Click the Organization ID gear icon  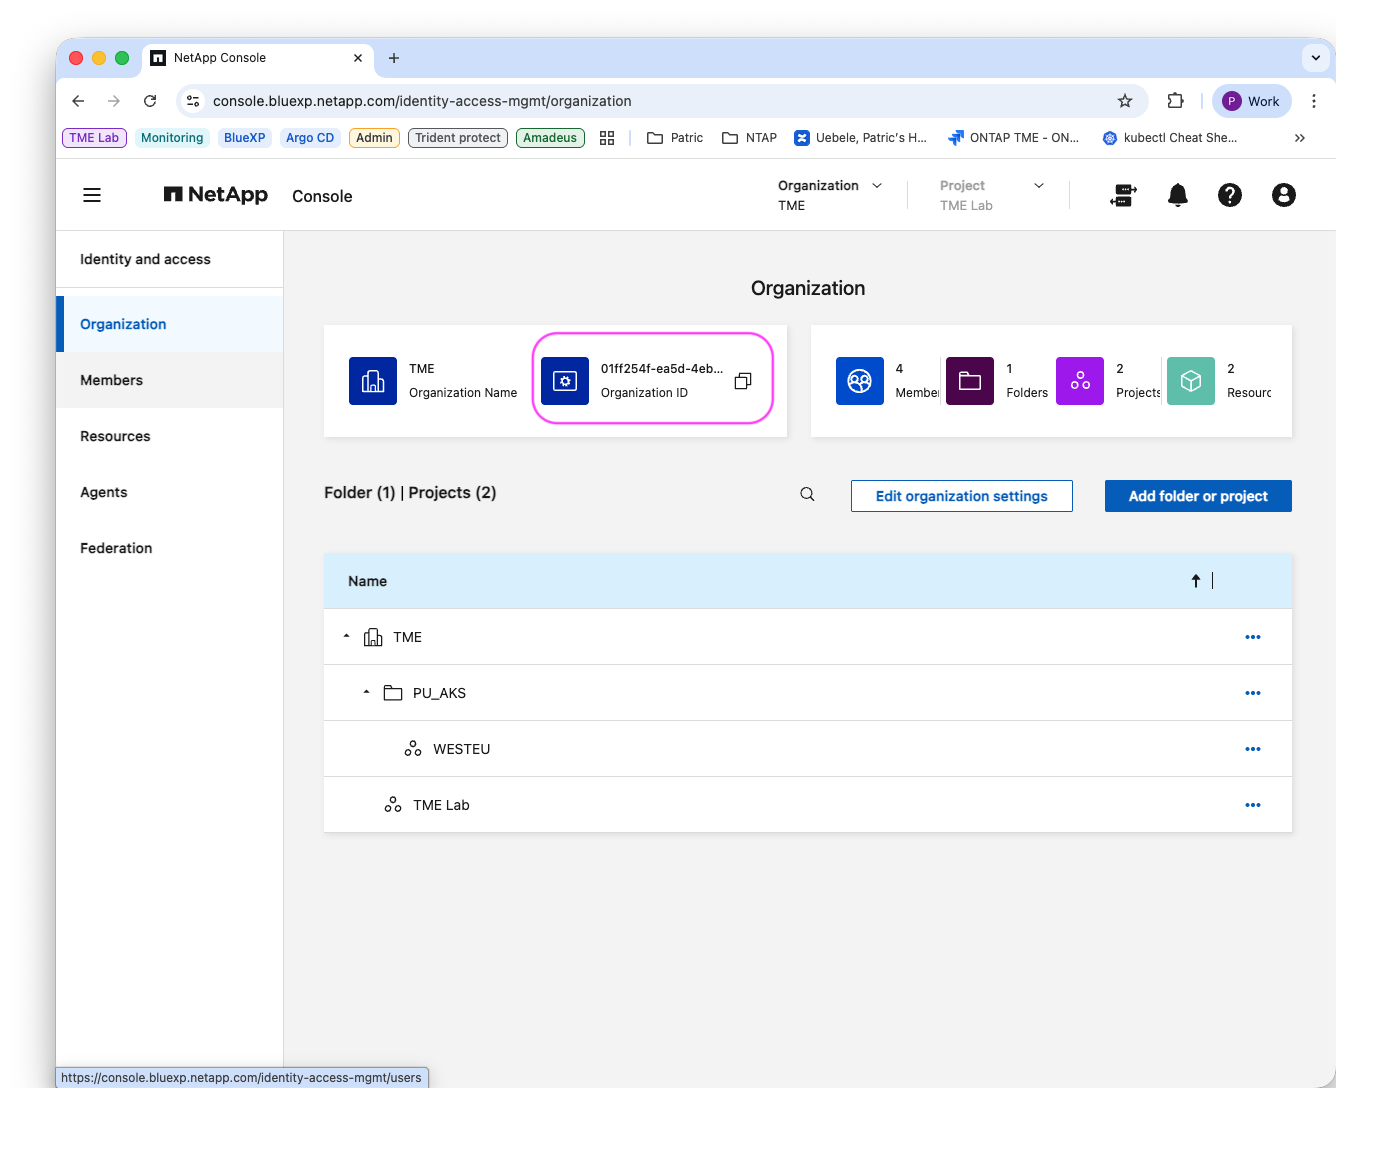pyautogui.click(x=565, y=381)
